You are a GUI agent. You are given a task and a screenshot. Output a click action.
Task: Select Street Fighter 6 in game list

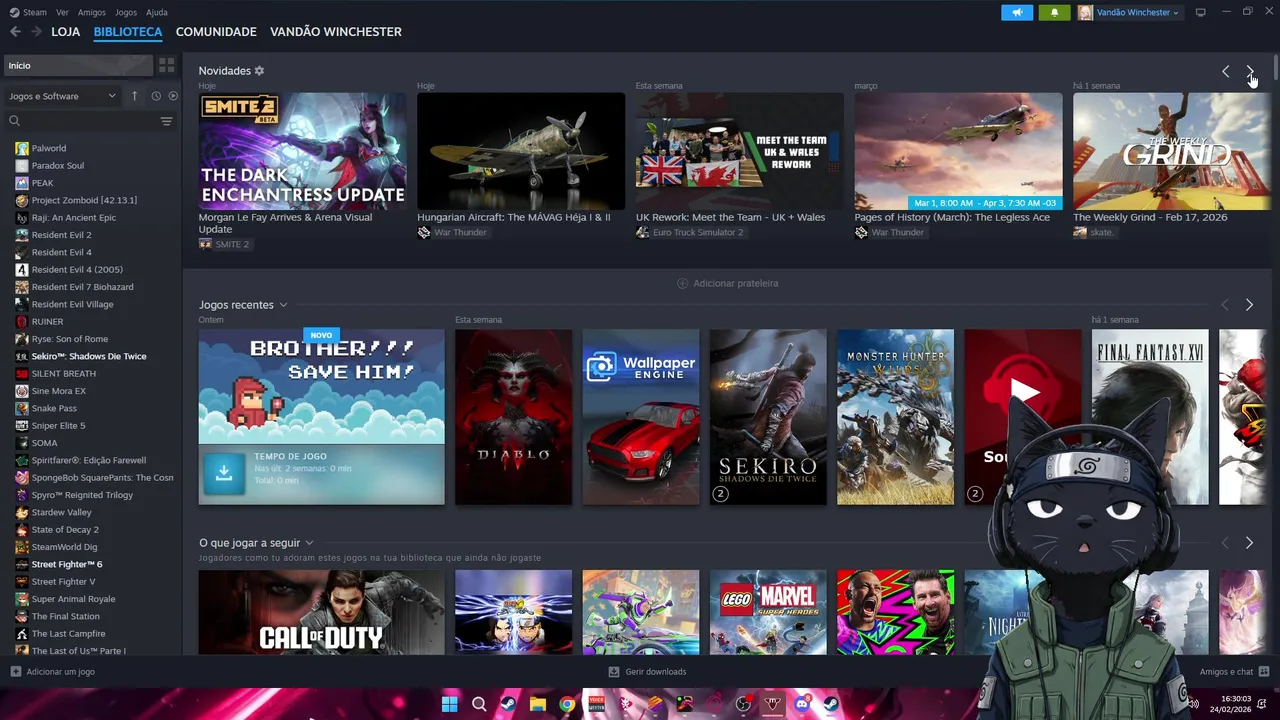(x=66, y=564)
